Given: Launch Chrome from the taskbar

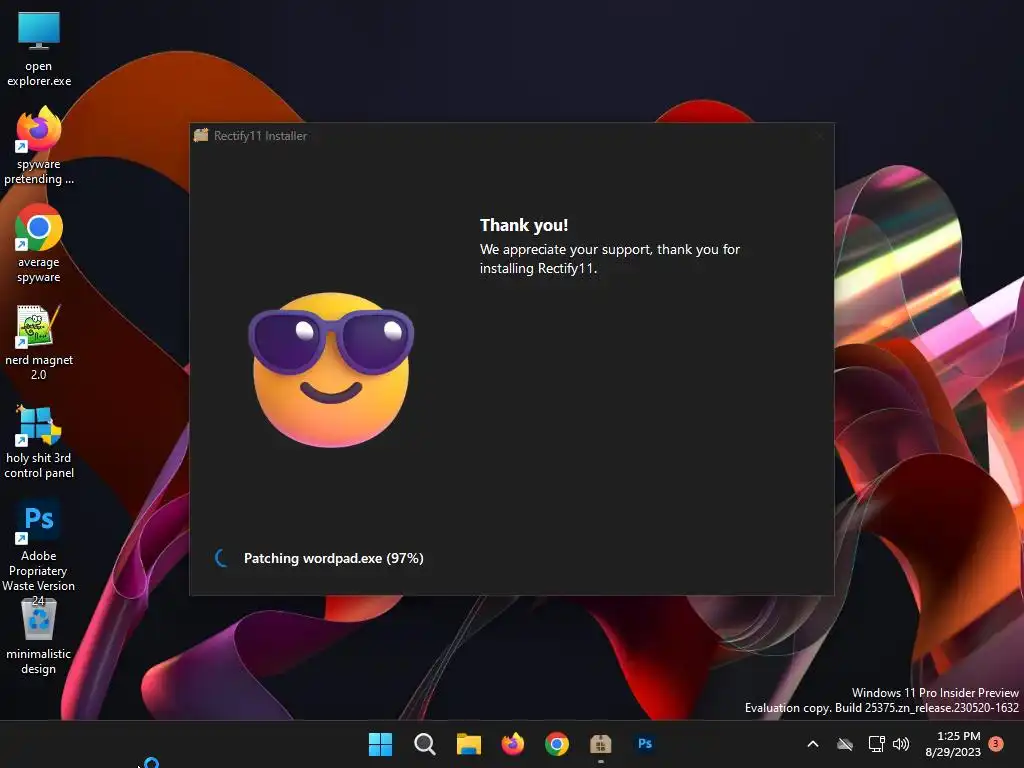Looking at the screenshot, I should 556,744.
